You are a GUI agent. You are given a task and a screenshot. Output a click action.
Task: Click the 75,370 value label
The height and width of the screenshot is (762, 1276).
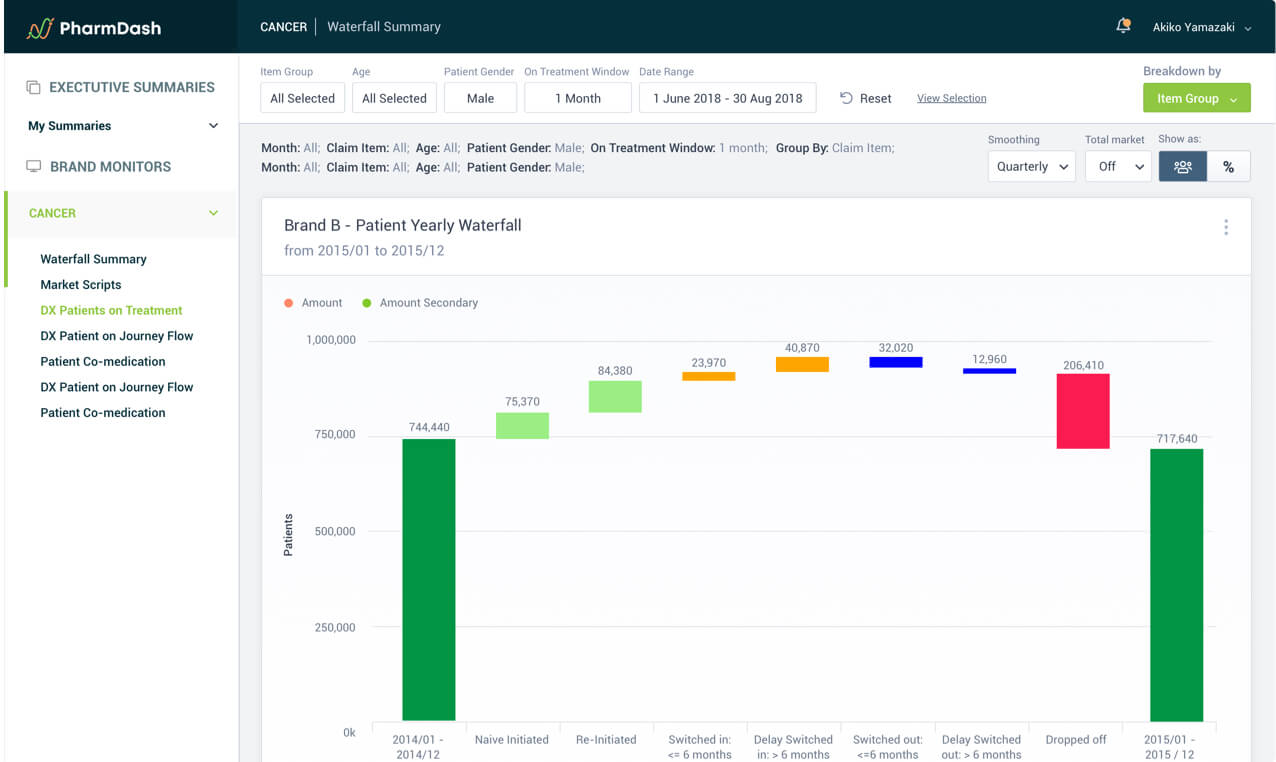pyautogui.click(x=522, y=401)
